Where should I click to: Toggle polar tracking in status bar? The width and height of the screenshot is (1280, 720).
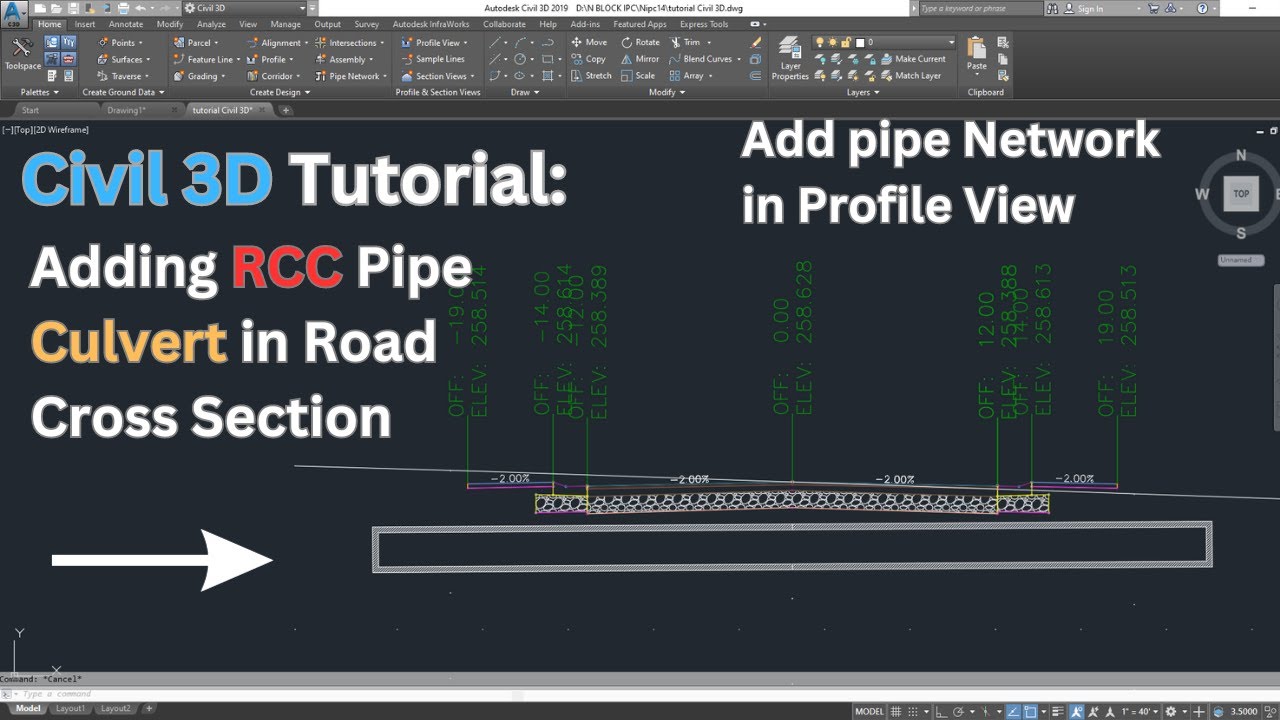(x=958, y=711)
